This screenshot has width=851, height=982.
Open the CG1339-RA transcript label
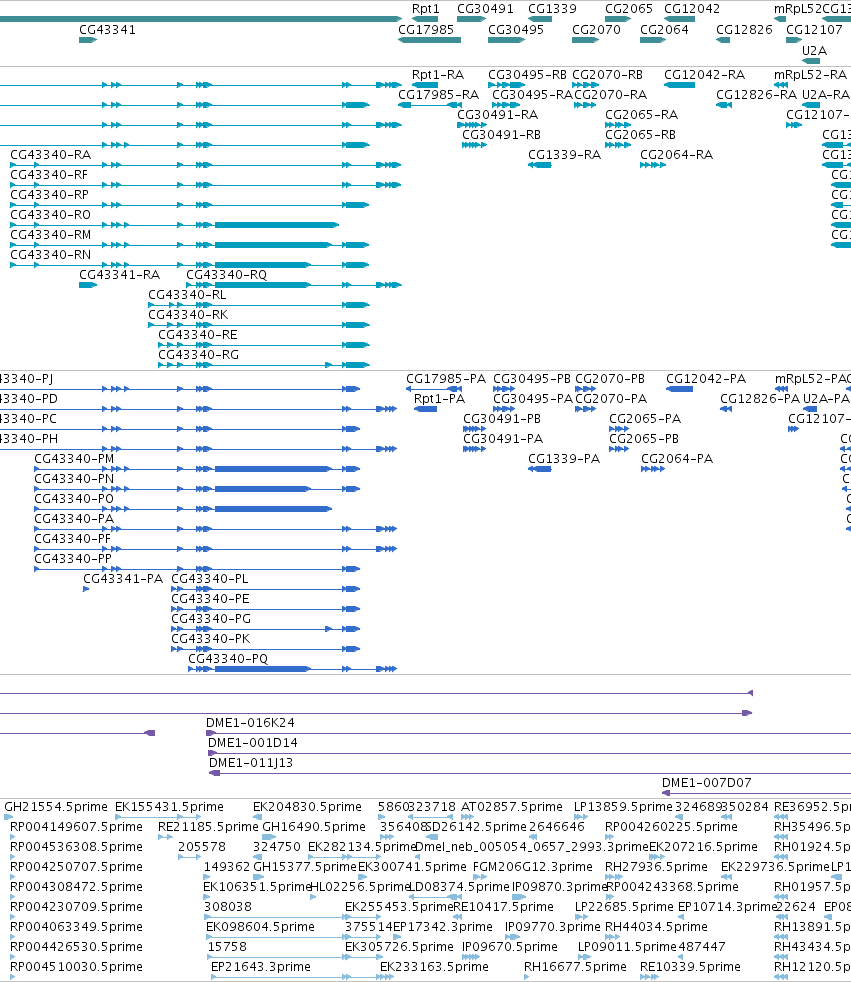pos(564,155)
